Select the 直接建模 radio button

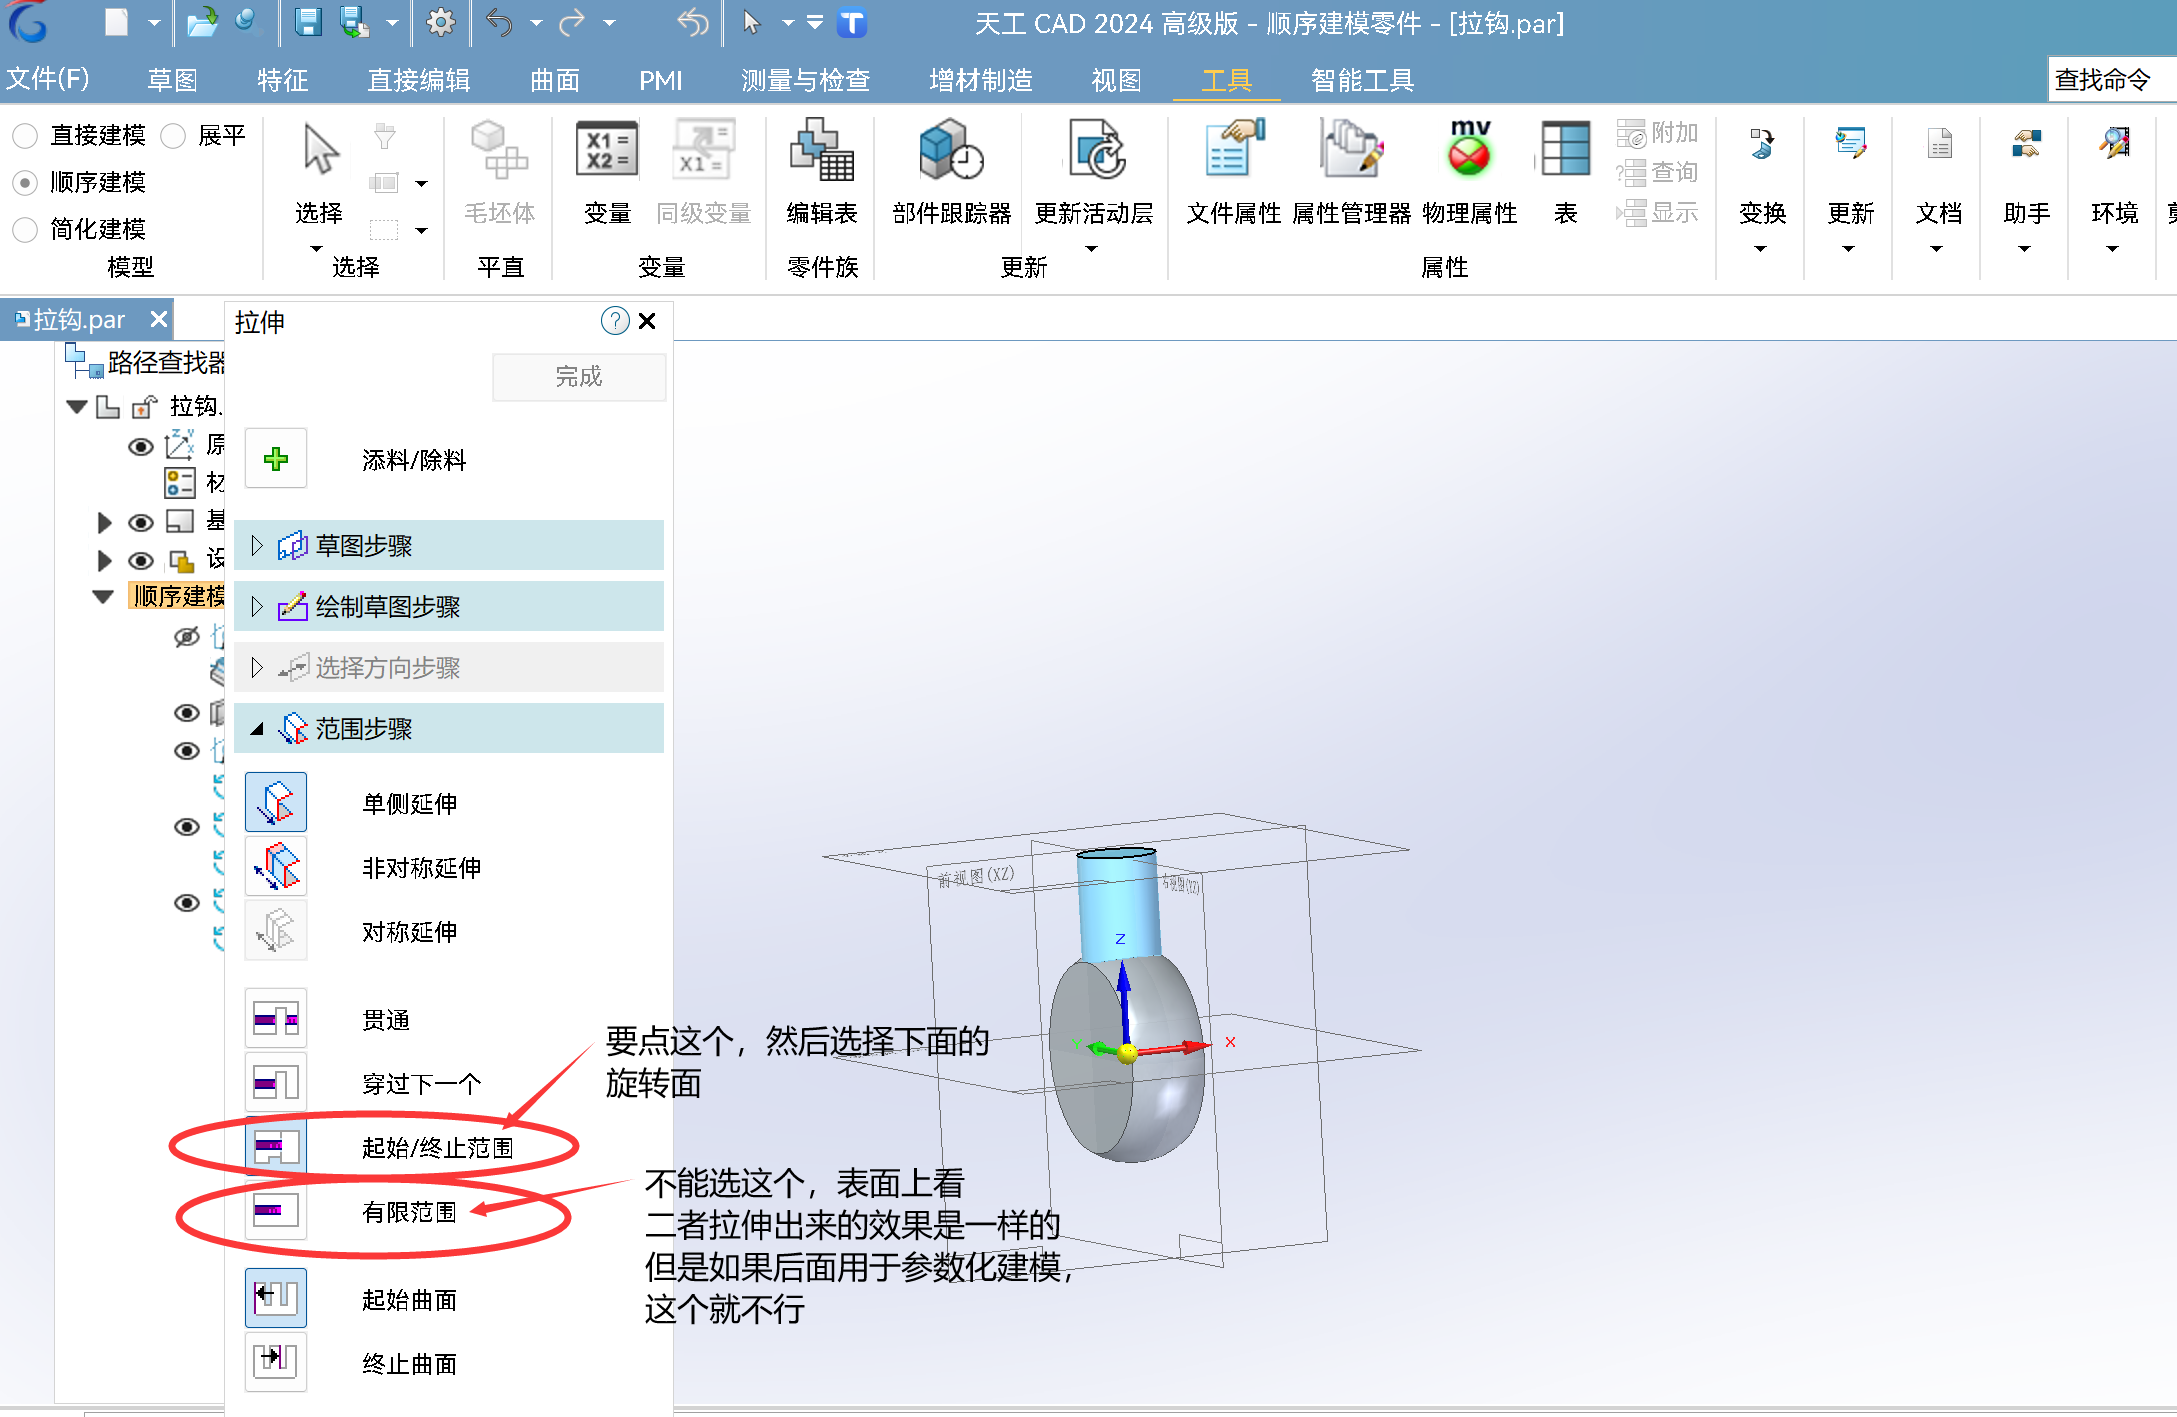25,135
